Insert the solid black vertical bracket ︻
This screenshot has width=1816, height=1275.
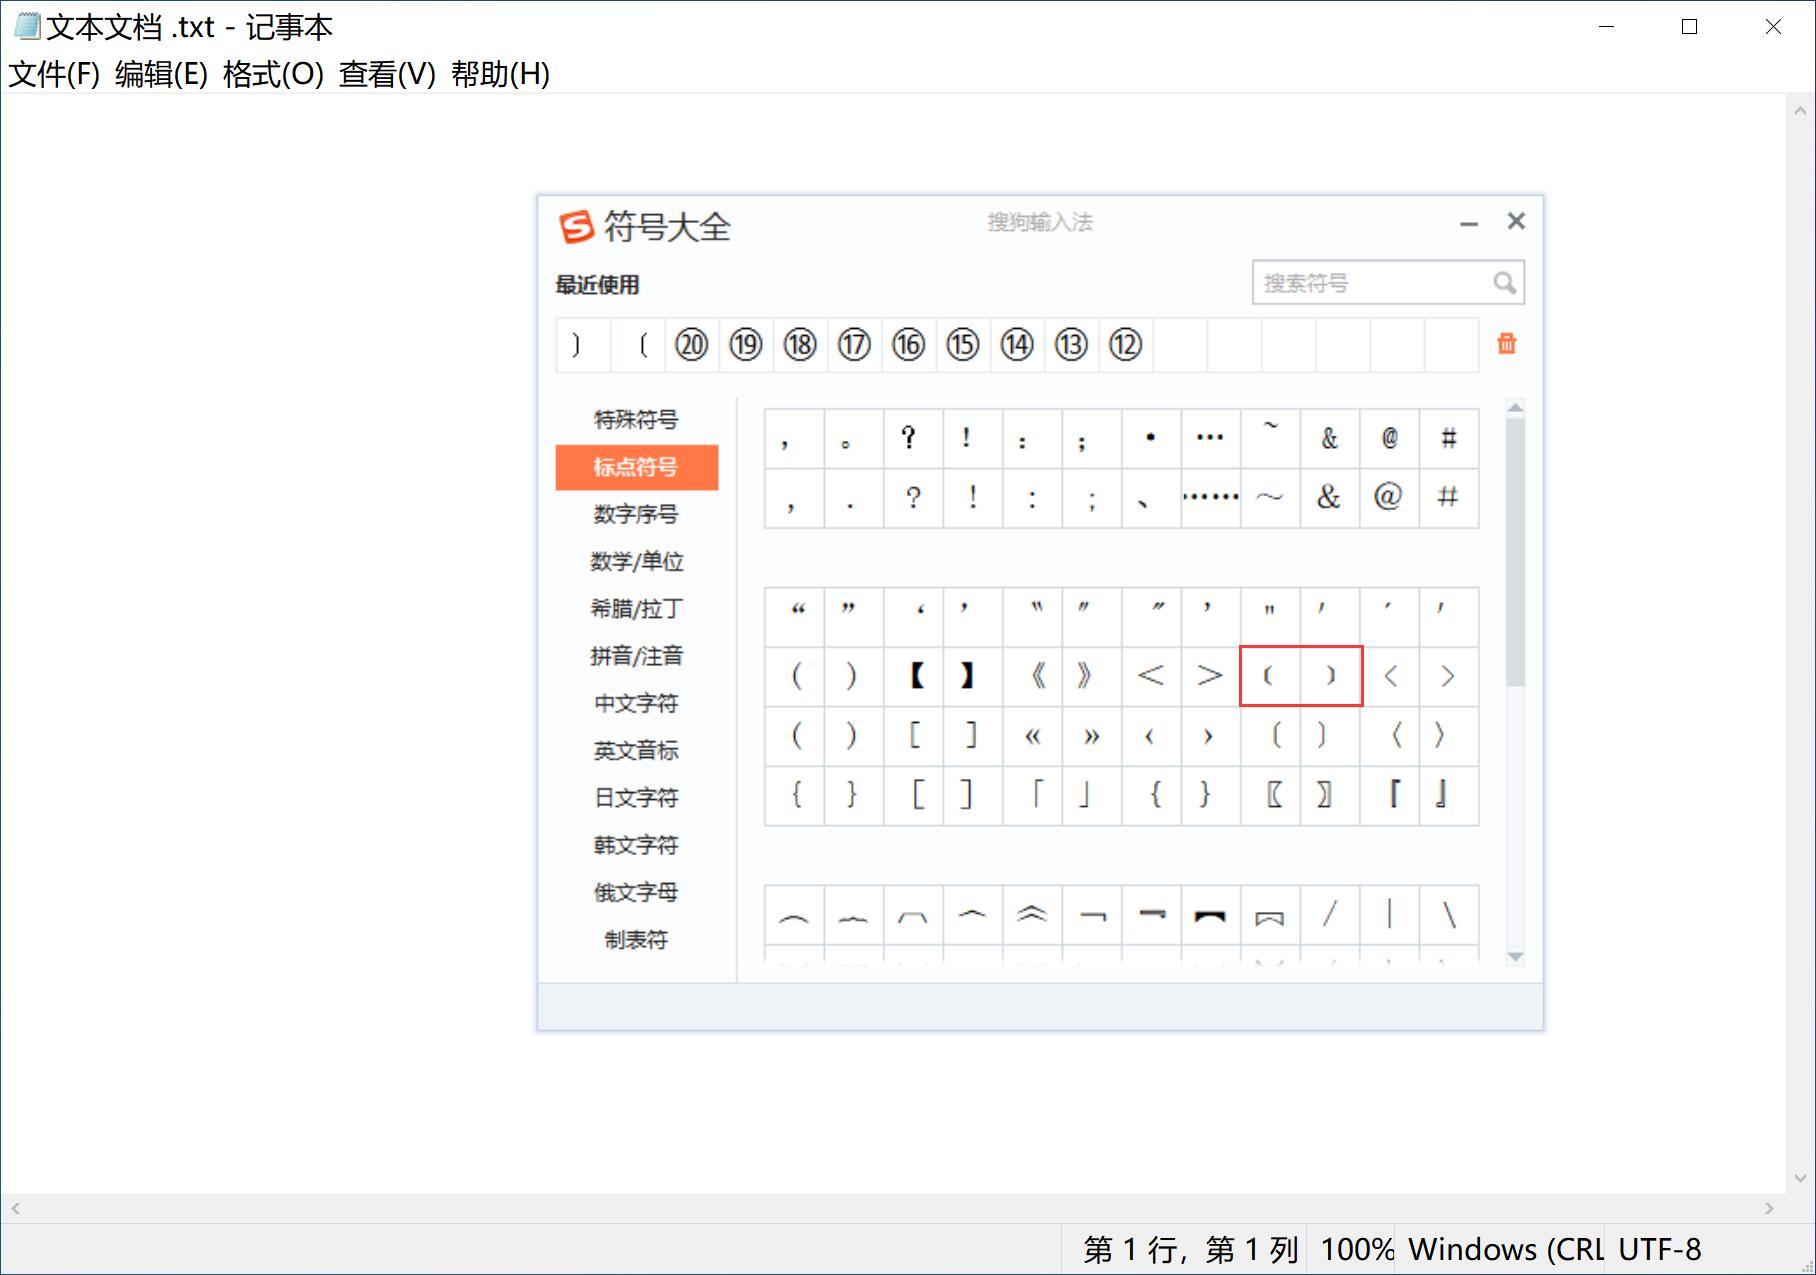pyautogui.click(x=1211, y=914)
